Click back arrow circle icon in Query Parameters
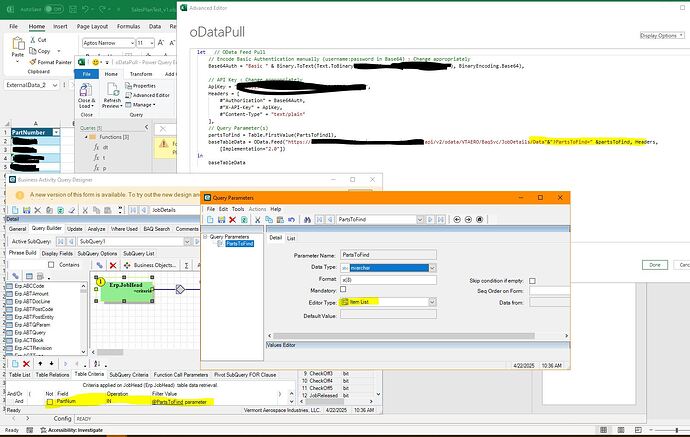 coord(457,220)
